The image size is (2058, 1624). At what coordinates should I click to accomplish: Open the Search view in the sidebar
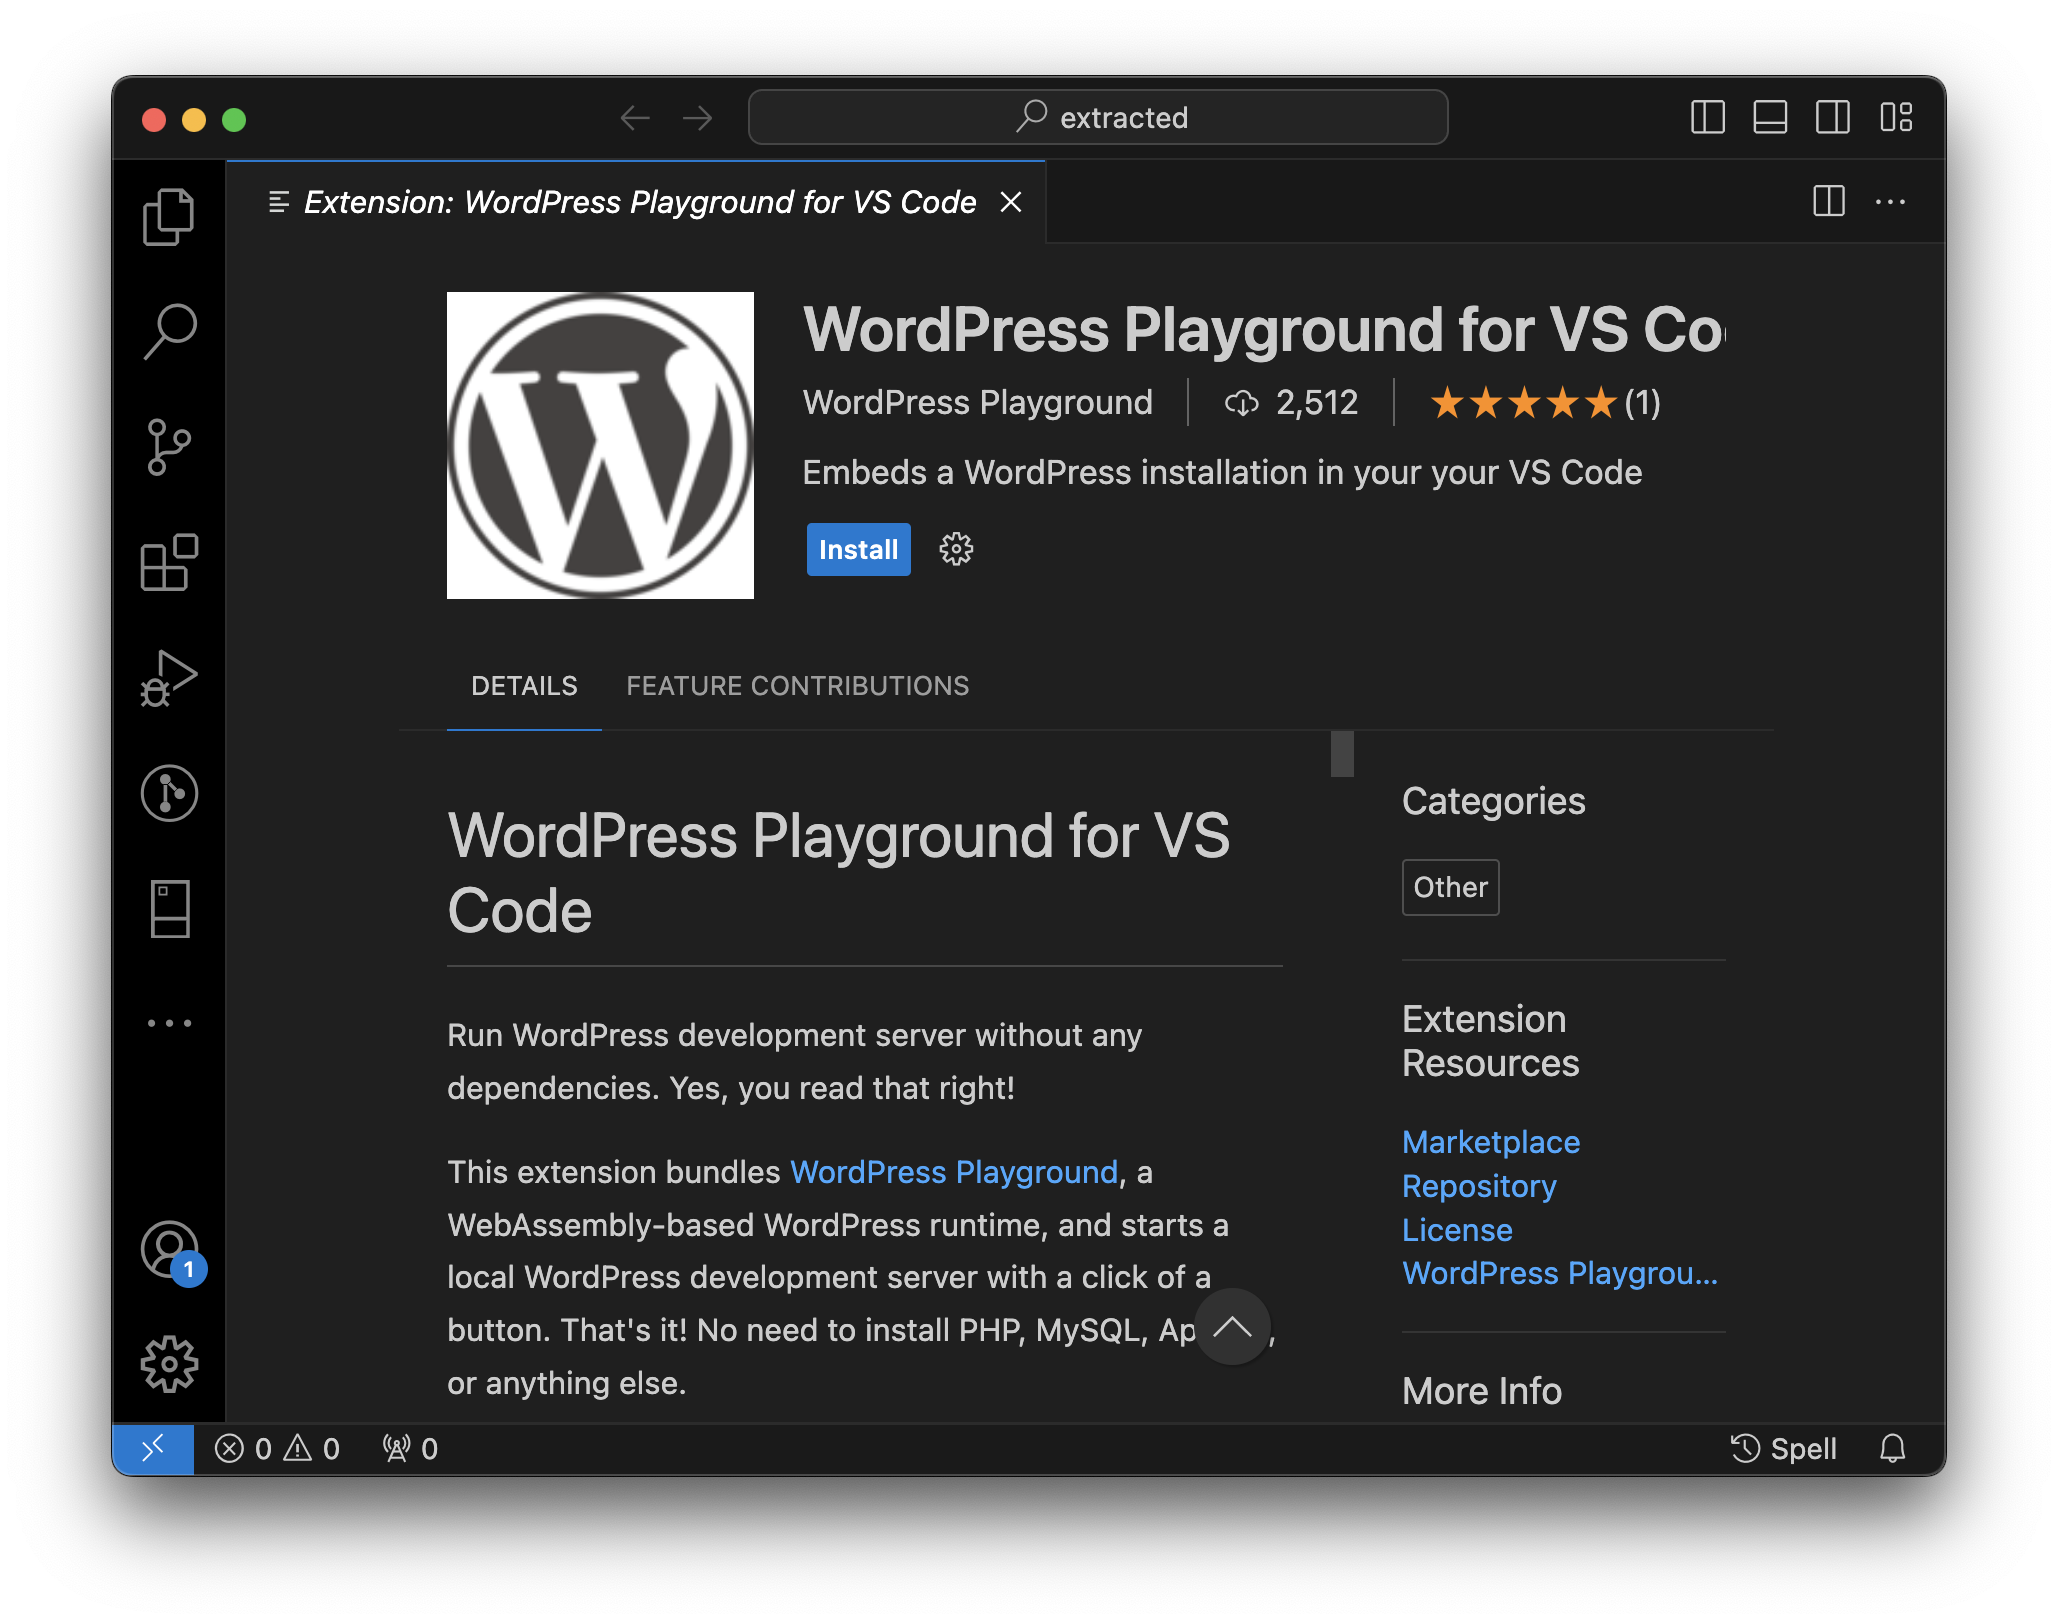[x=169, y=330]
